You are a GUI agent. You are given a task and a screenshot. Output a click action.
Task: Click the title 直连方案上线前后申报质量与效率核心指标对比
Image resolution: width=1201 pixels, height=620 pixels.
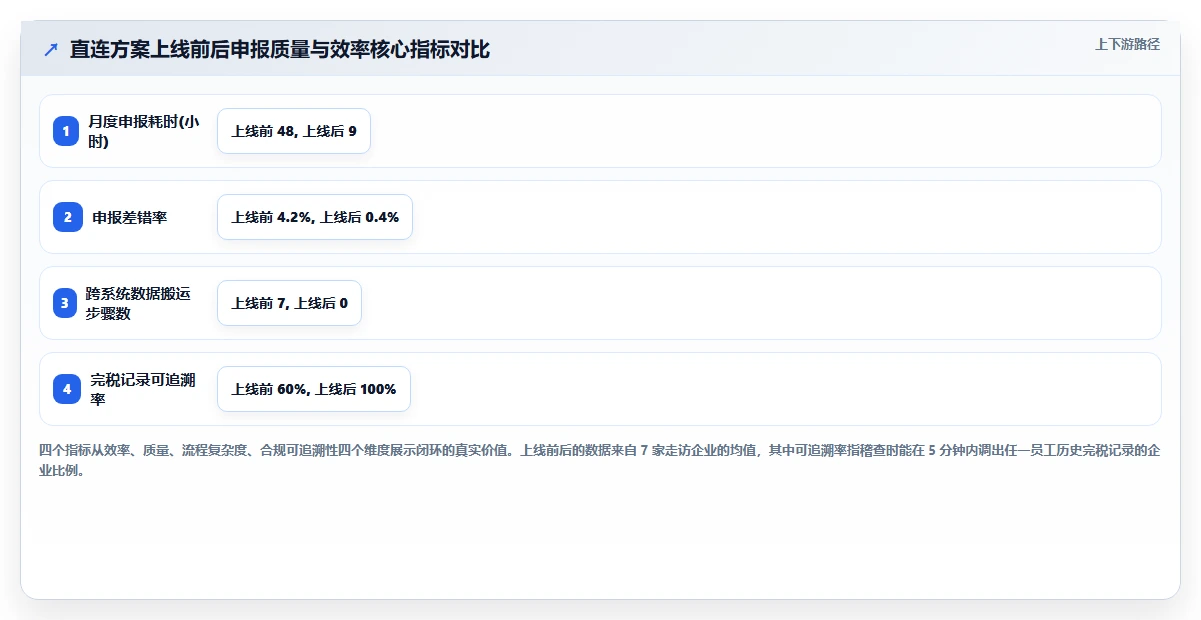click(280, 50)
